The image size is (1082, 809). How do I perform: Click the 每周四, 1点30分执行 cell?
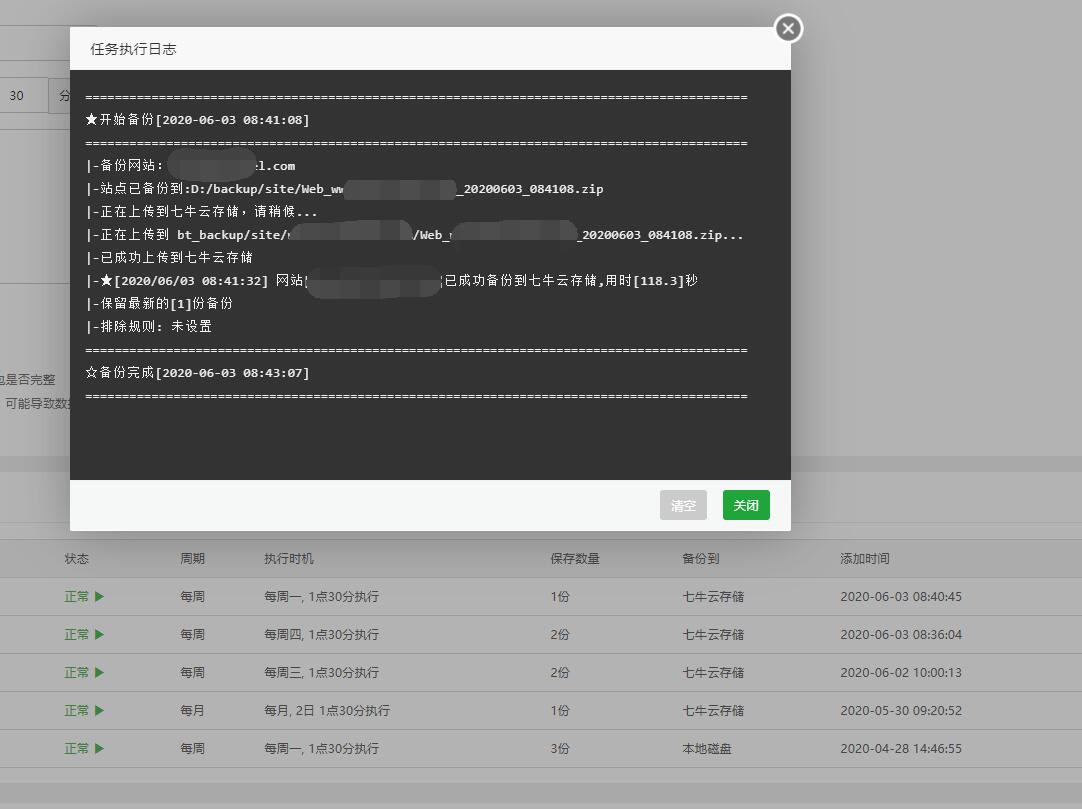click(x=322, y=634)
